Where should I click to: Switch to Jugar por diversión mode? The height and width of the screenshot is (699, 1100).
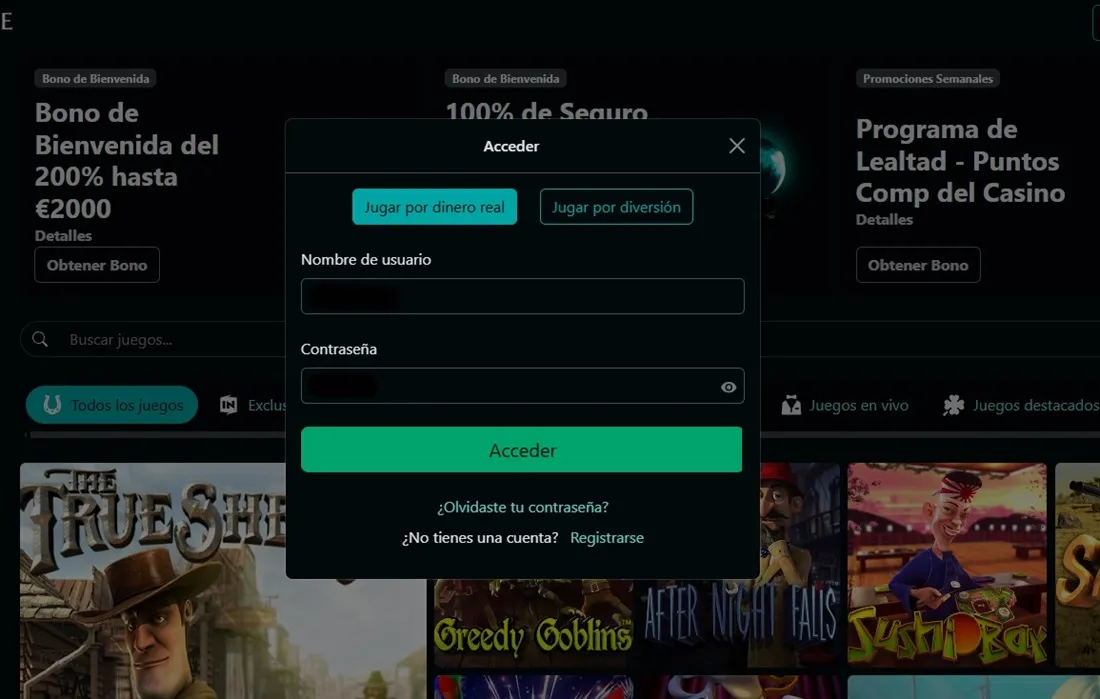(616, 207)
